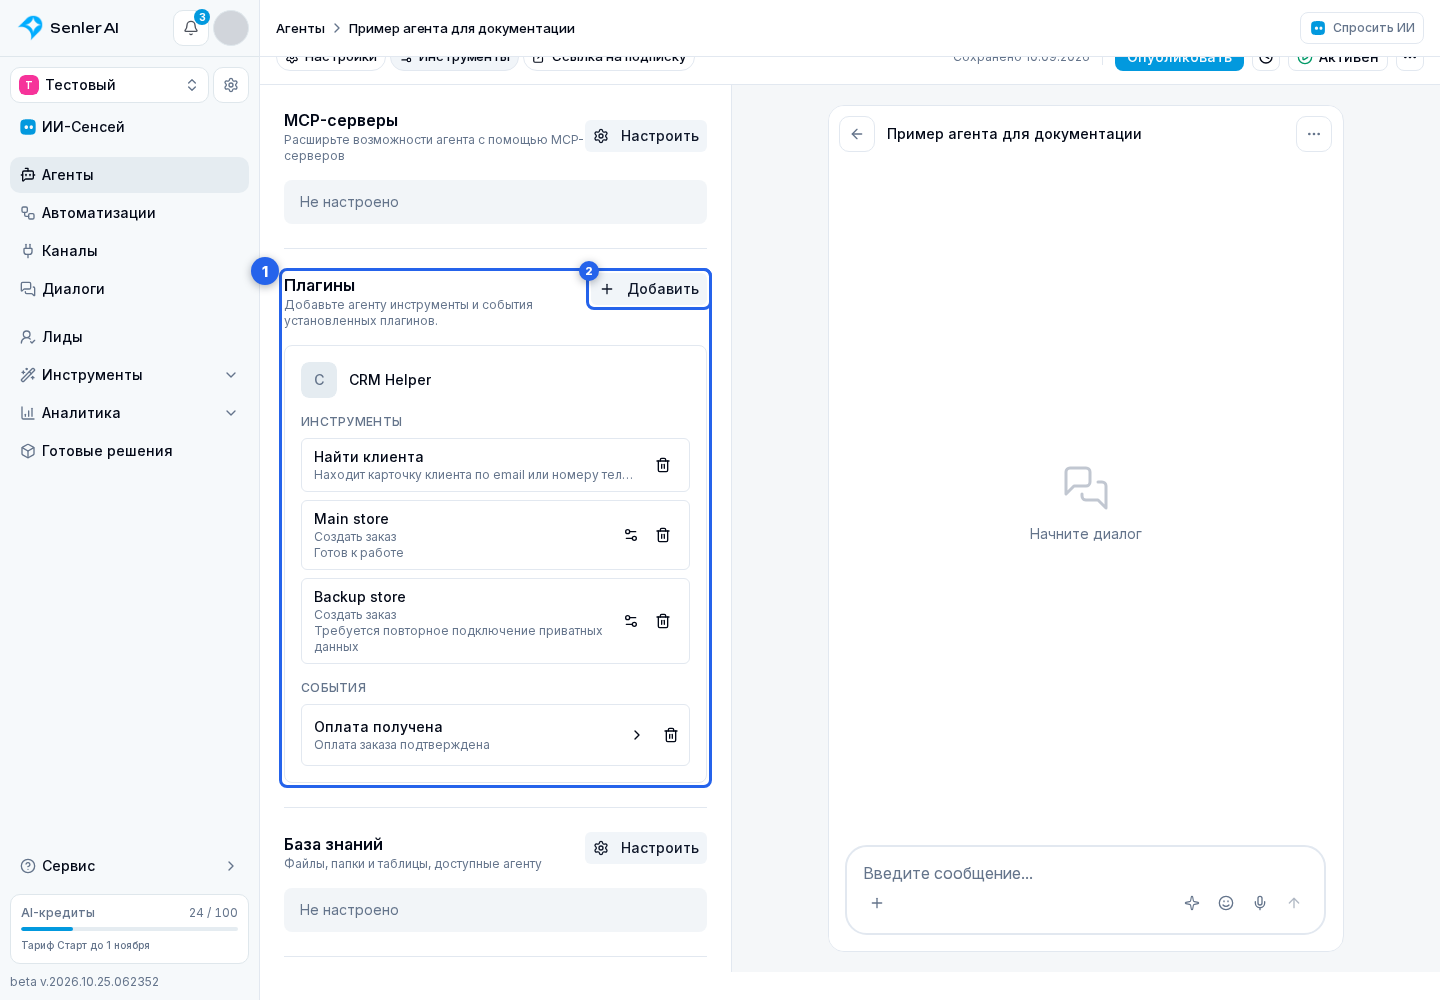Go back using chat preview arrow
The image size is (1440, 1000).
(x=857, y=134)
